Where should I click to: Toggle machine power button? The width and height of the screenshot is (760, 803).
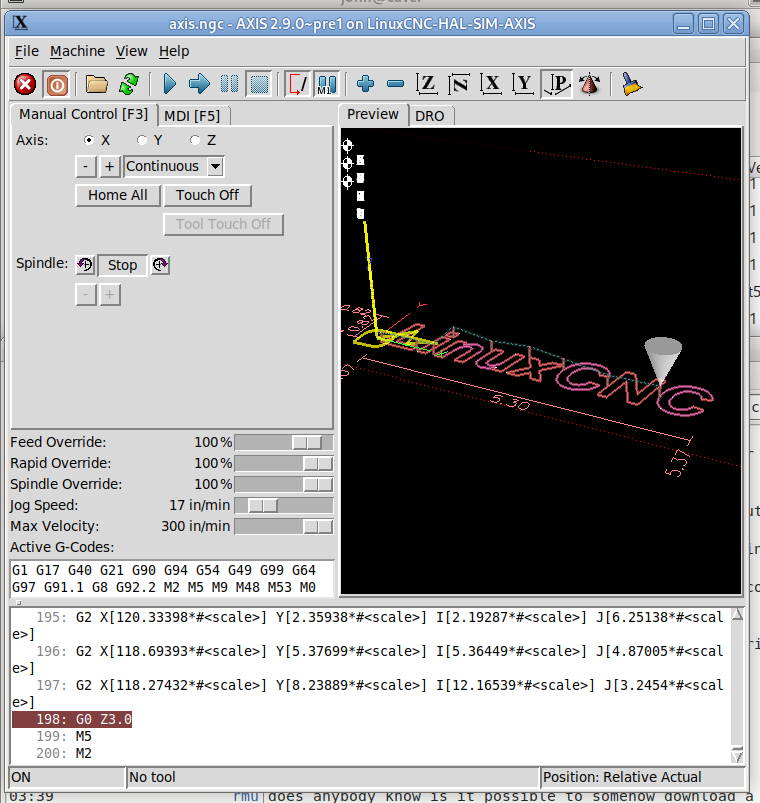(56, 85)
